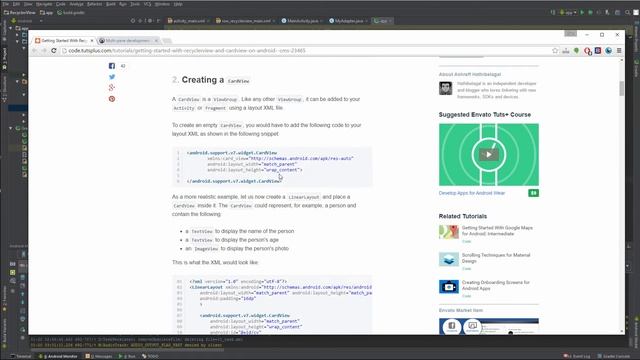Go forward in browser history
The width and height of the screenshot is (640, 360).
click(x=44, y=51)
